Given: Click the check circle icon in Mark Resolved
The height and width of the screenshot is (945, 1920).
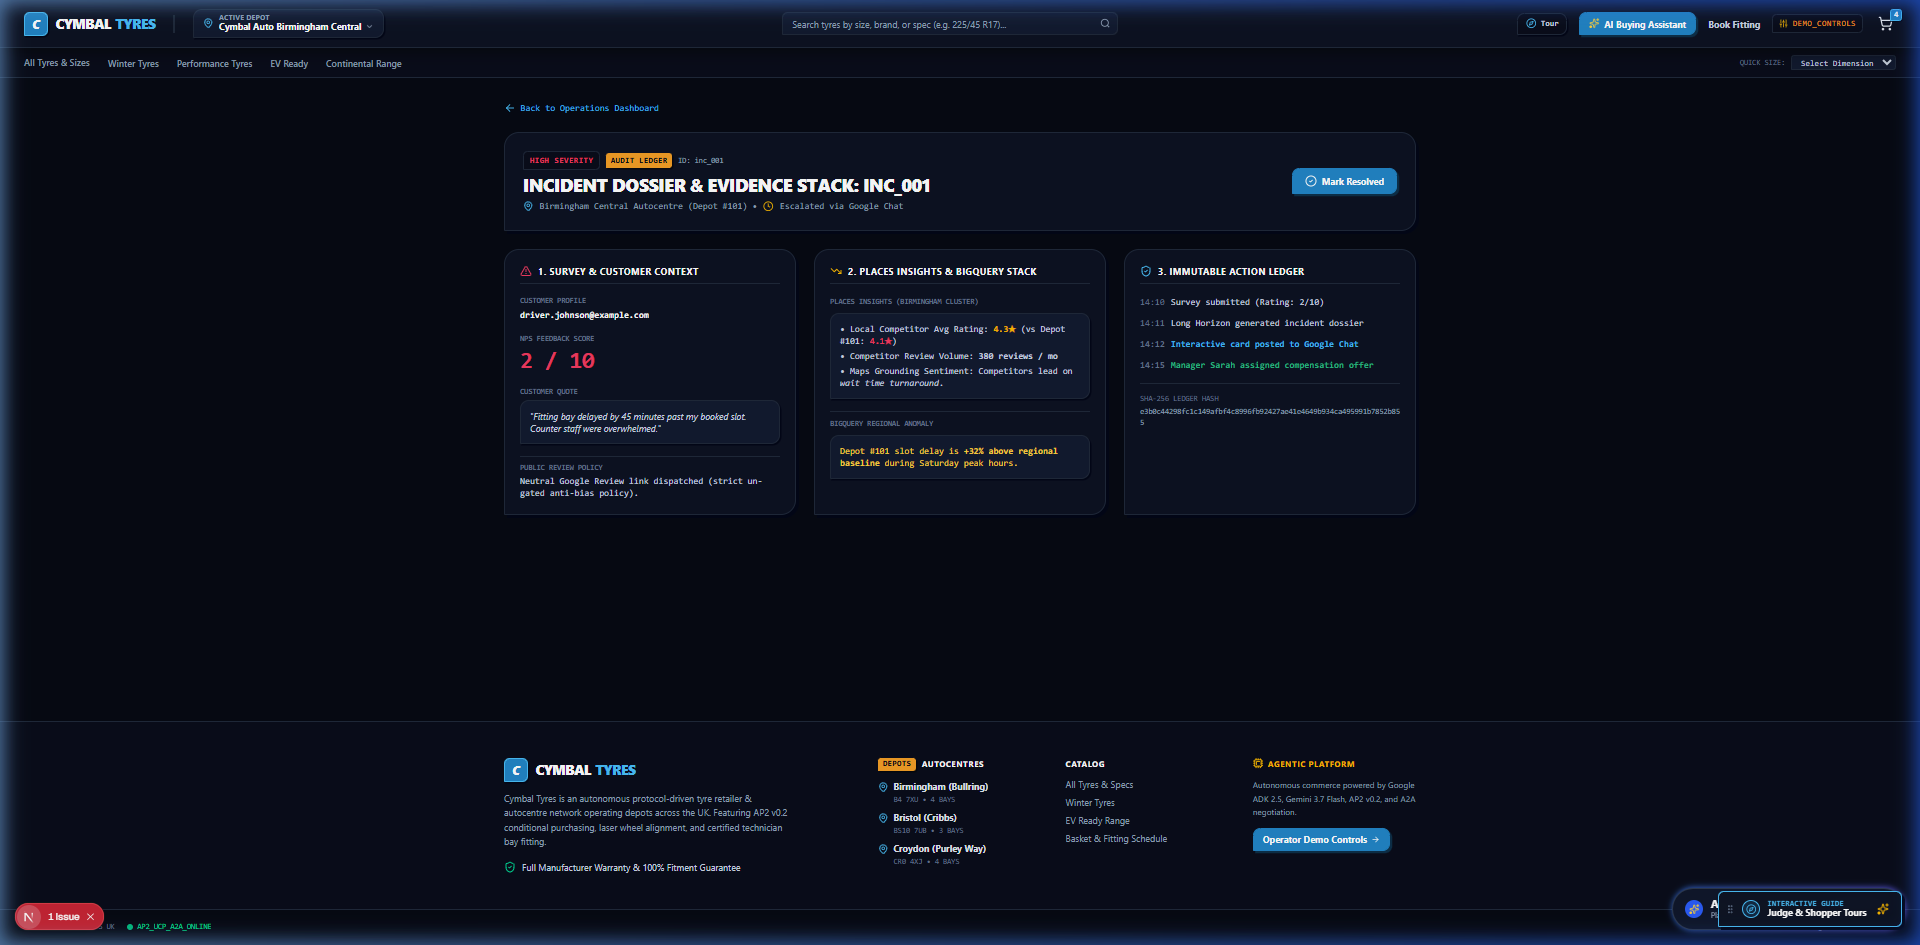Looking at the screenshot, I should (x=1311, y=181).
